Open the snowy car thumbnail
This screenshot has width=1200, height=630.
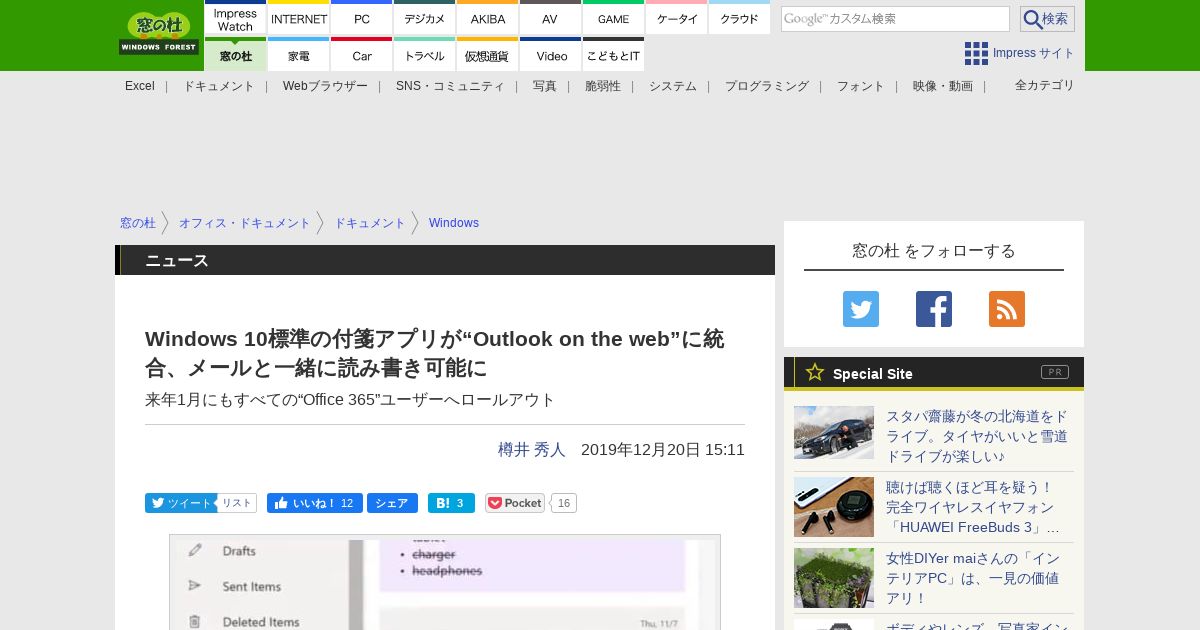pyautogui.click(x=834, y=432)
